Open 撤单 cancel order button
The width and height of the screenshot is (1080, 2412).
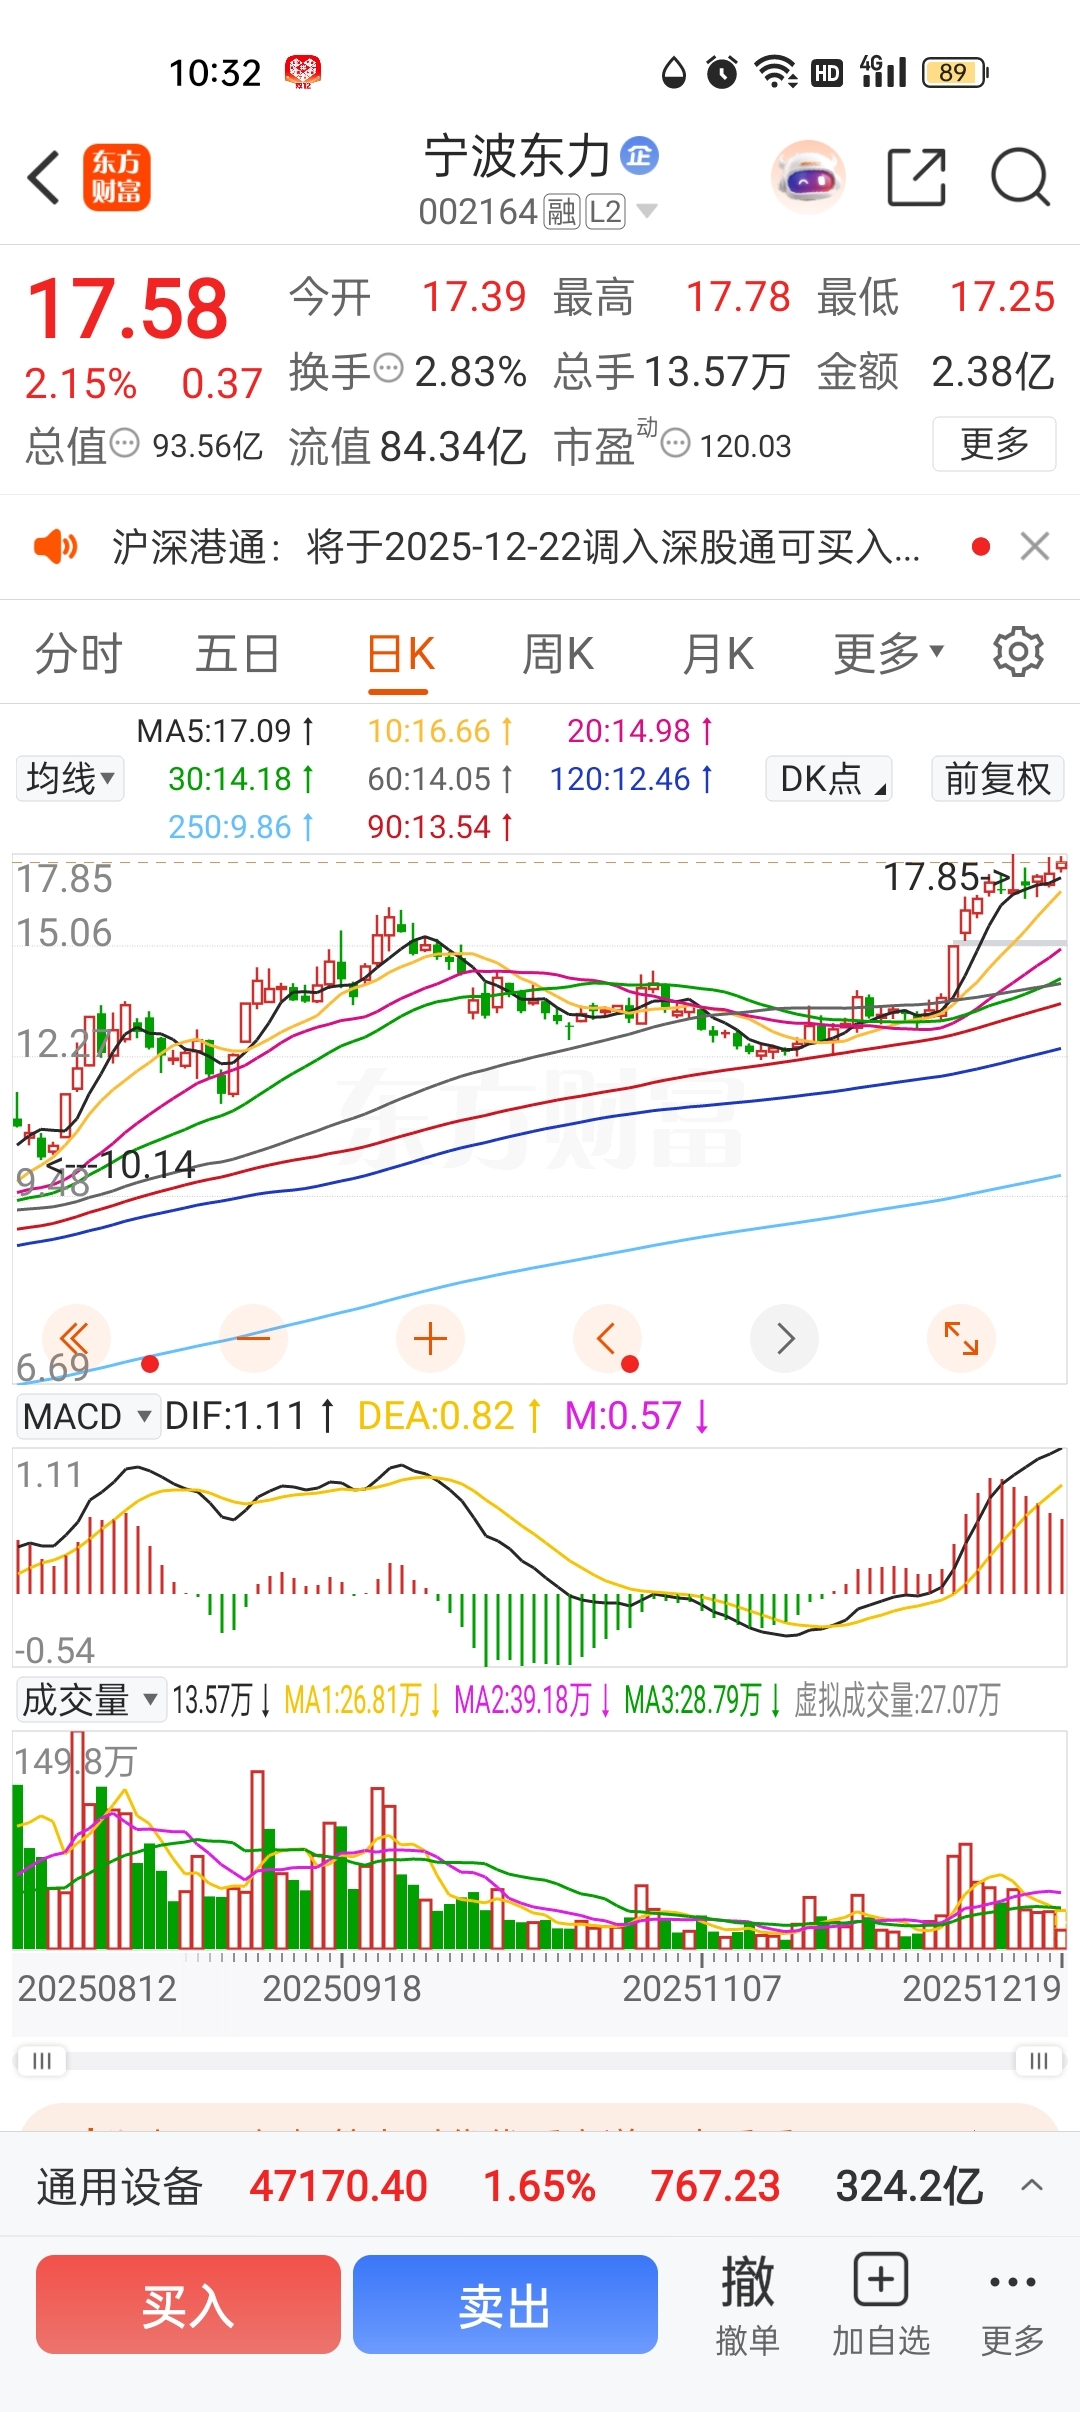[747, 2306]
